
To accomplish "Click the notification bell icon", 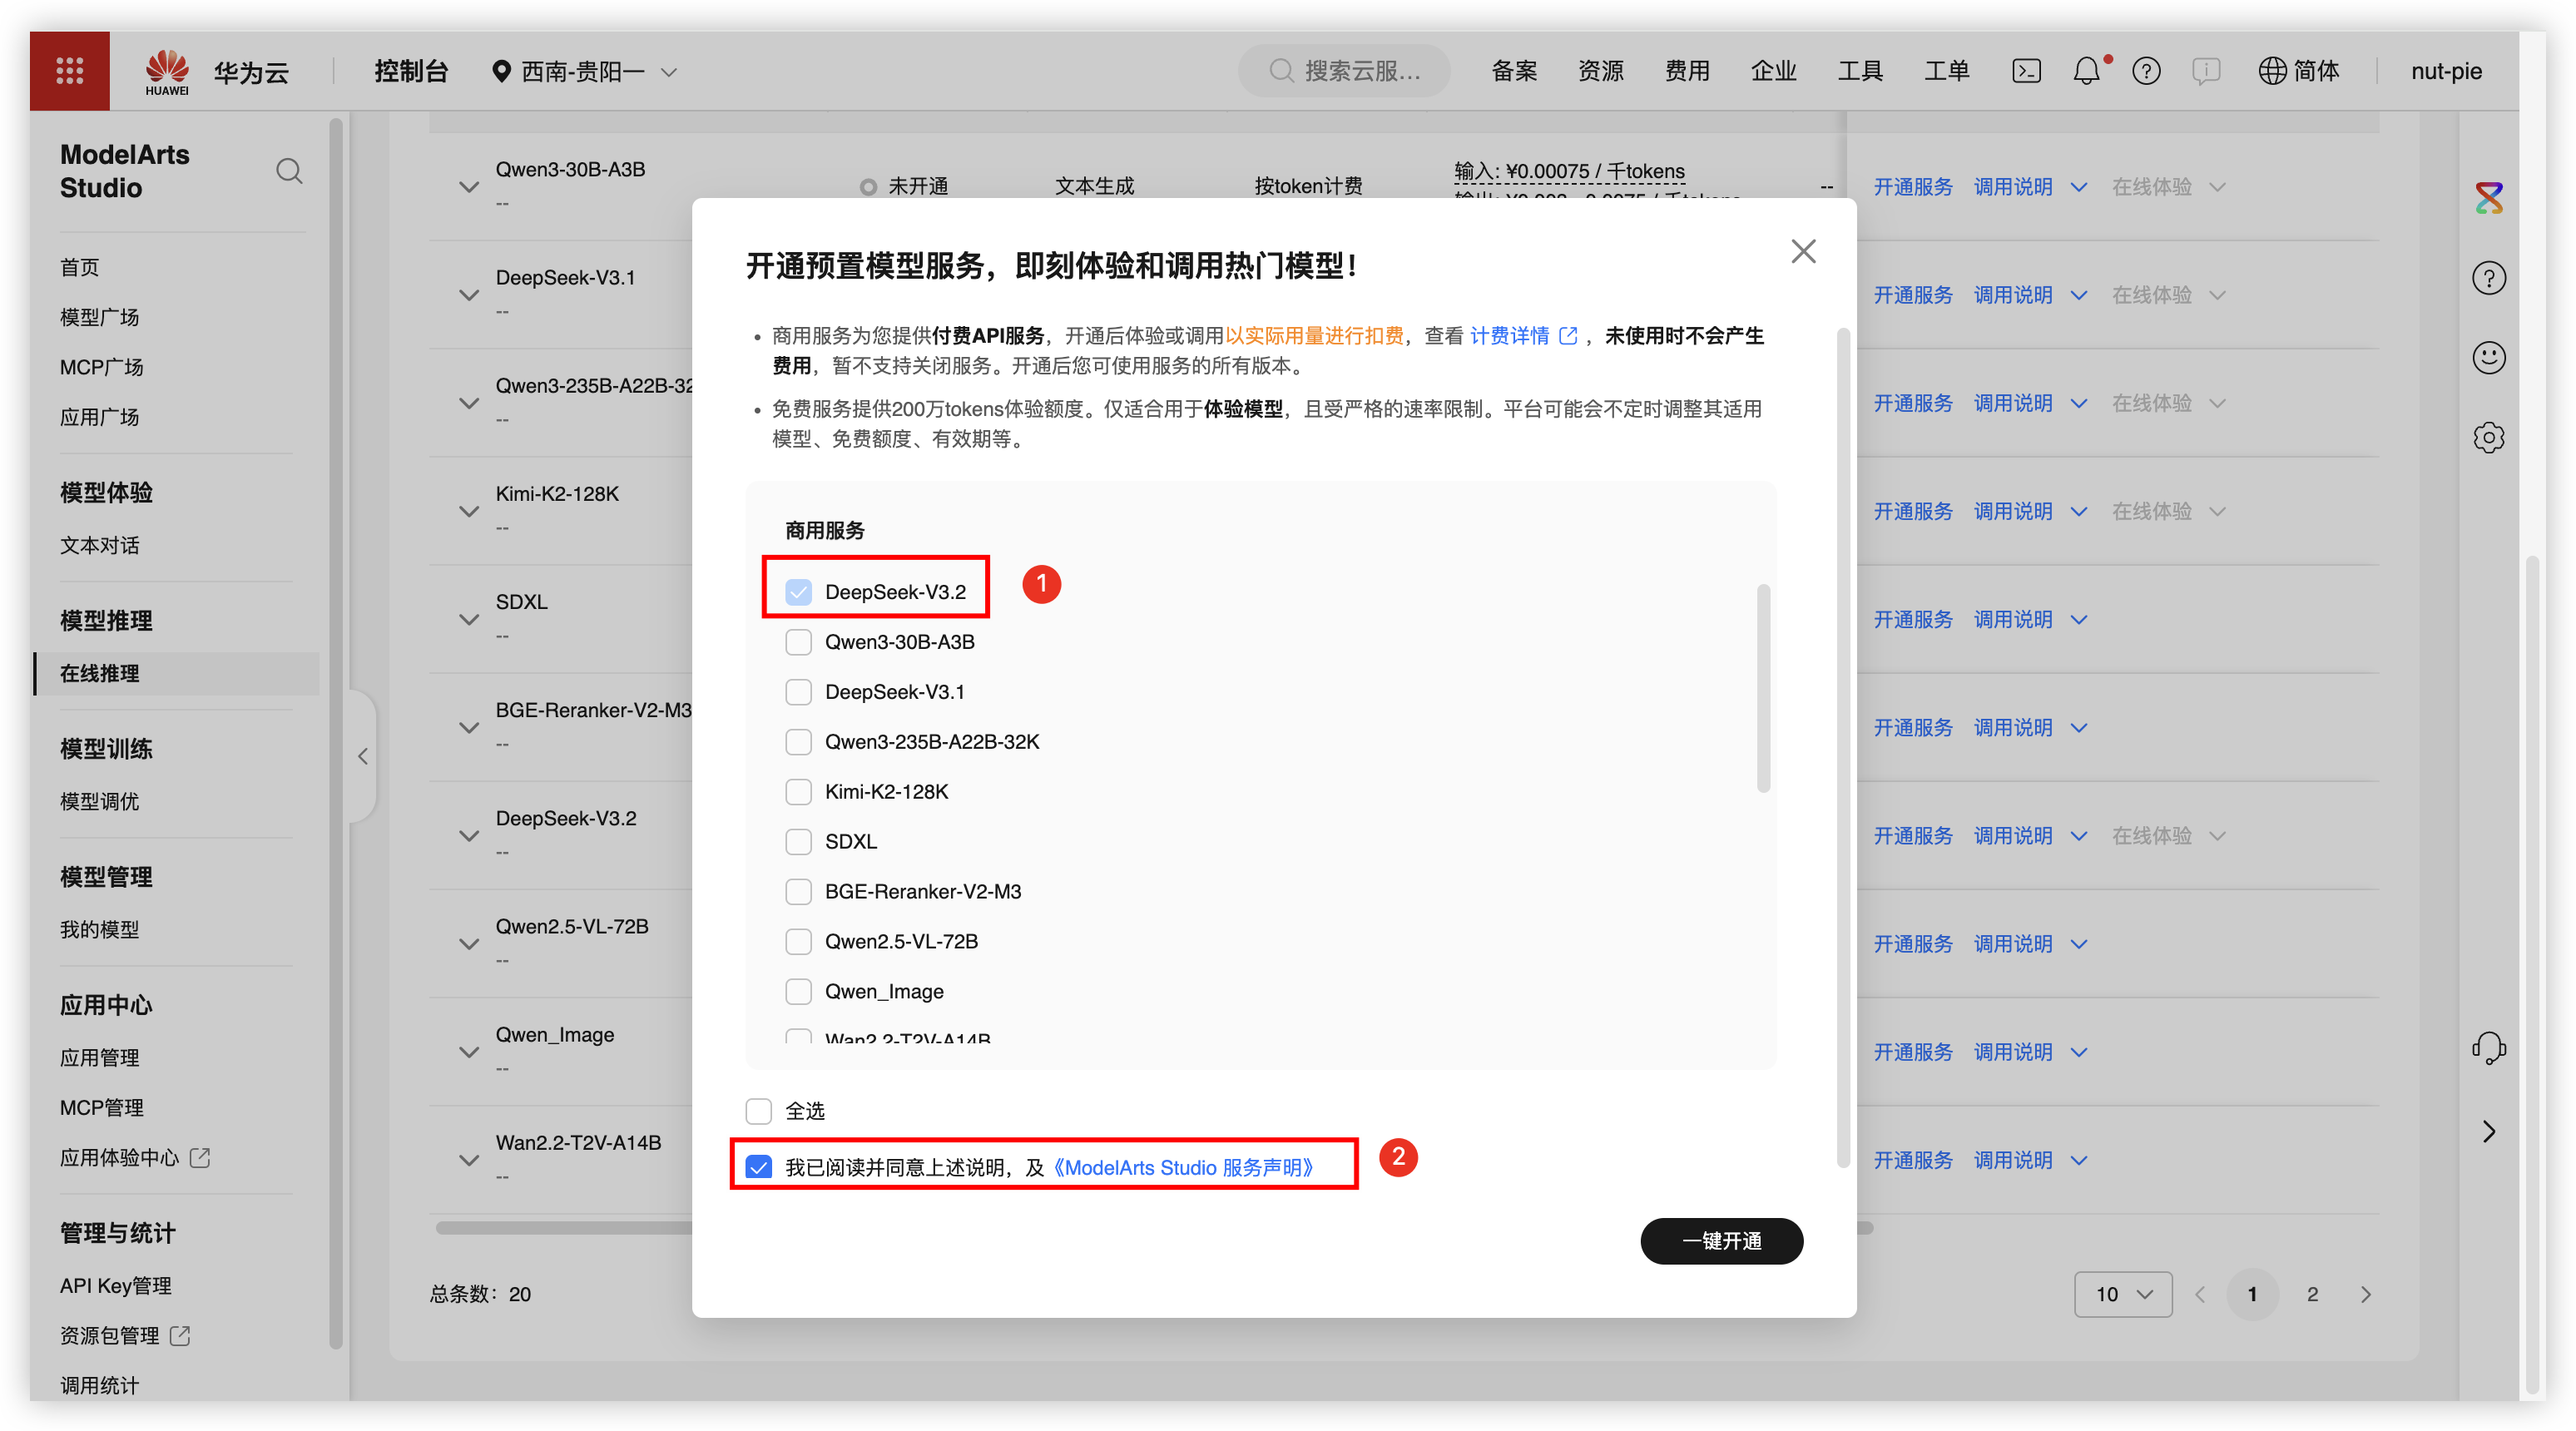I will tap(2086, 71).
